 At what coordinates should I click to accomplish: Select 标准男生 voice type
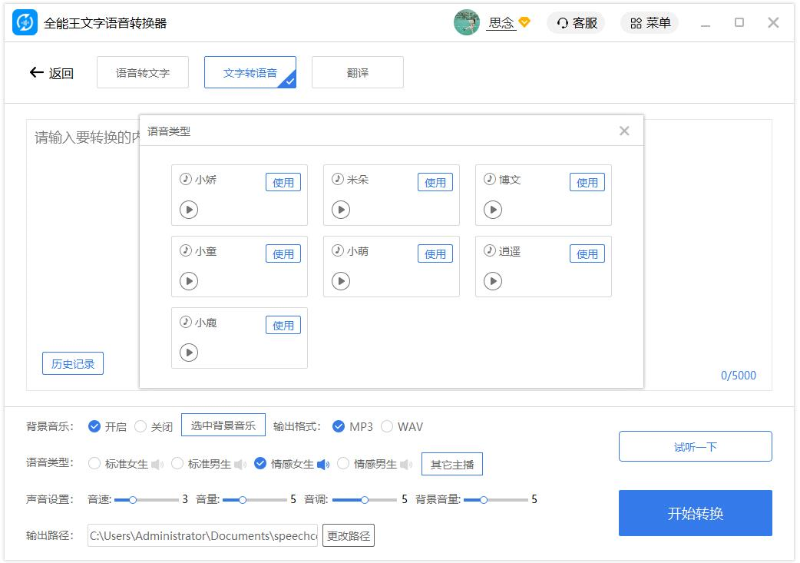click(x=178, y=464)
